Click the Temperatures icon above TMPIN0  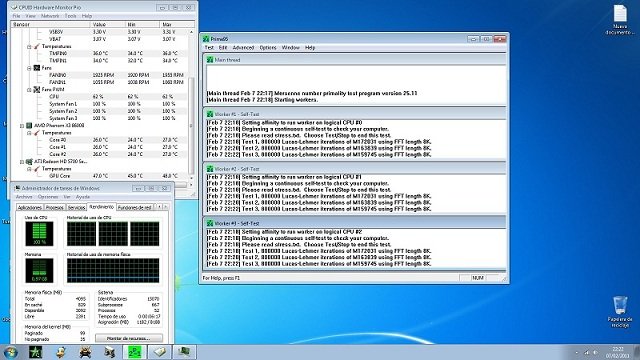click(x=37, y=46)
